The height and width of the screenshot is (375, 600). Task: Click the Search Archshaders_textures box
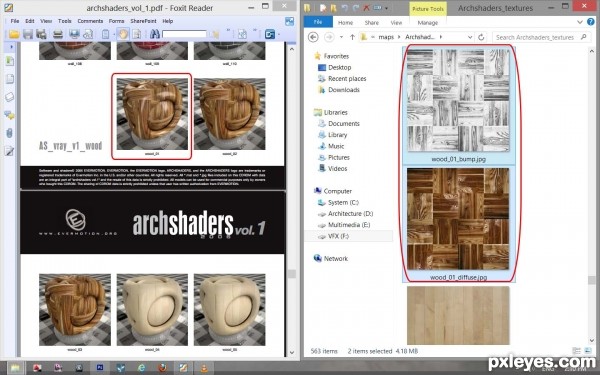tap(541, 37)
